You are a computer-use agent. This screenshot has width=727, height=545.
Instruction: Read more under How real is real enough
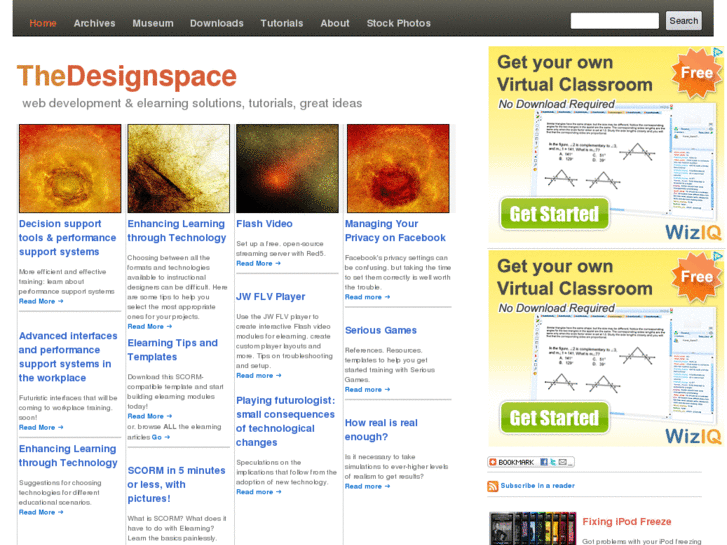tap(367, 487)
